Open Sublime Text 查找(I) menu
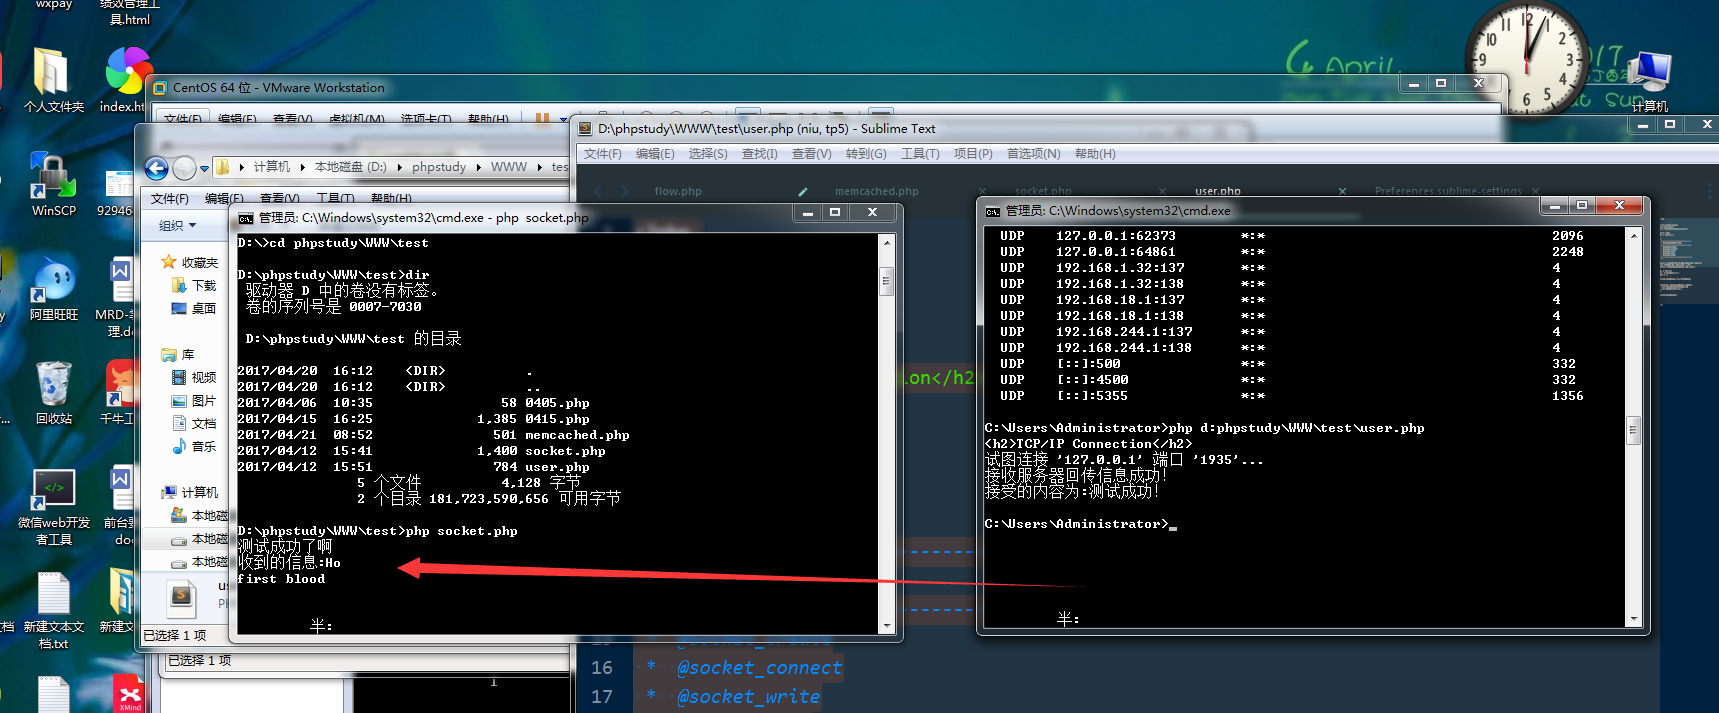This screenshot has width=1719, height=713. [x=760, y=154]
